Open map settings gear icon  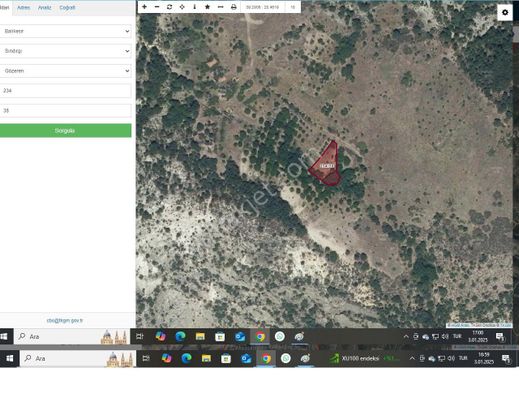tap(505, 13)
